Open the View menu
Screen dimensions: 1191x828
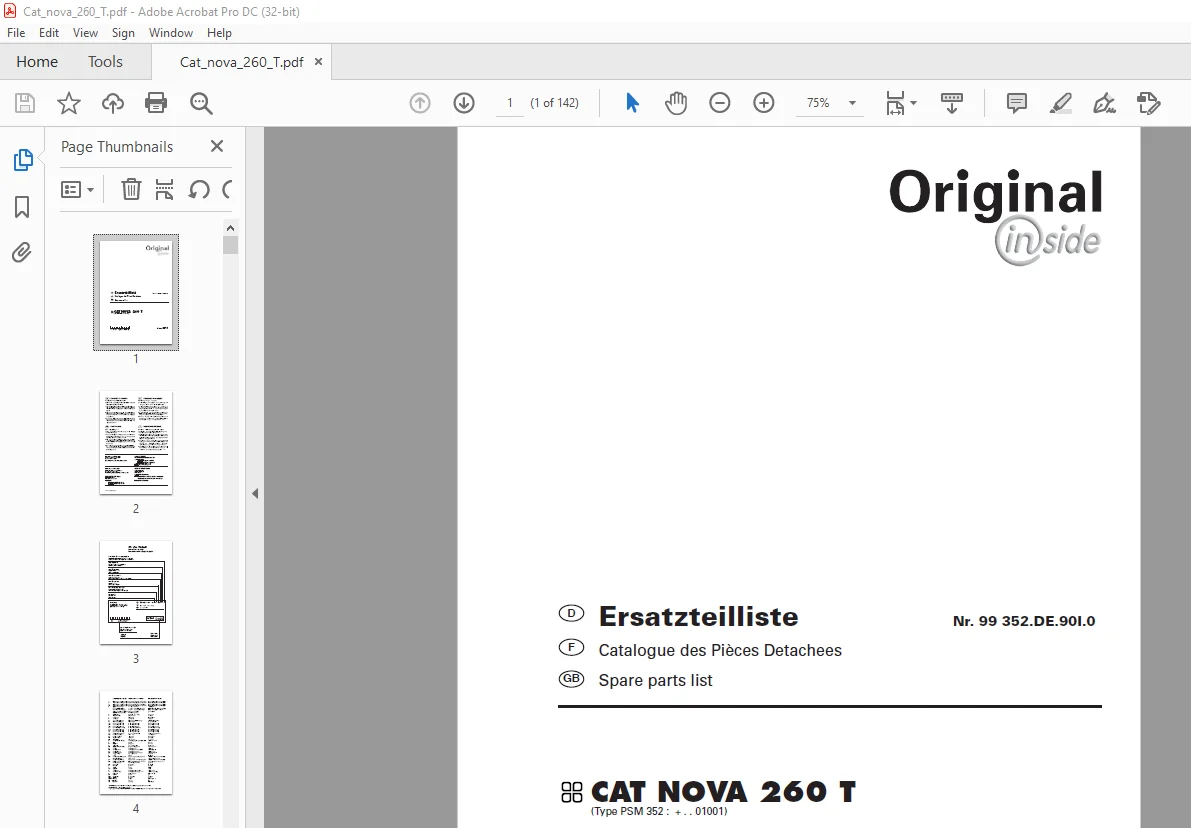click(85, 33)
